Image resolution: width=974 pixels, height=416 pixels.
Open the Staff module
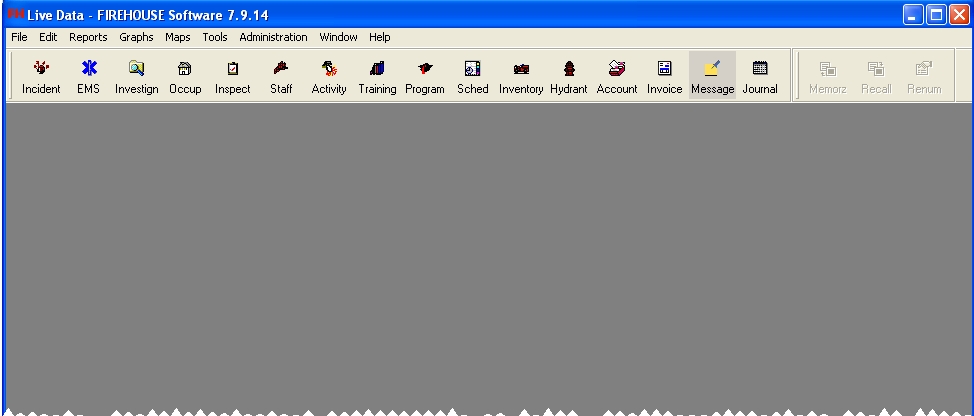(x=281, y=76)
